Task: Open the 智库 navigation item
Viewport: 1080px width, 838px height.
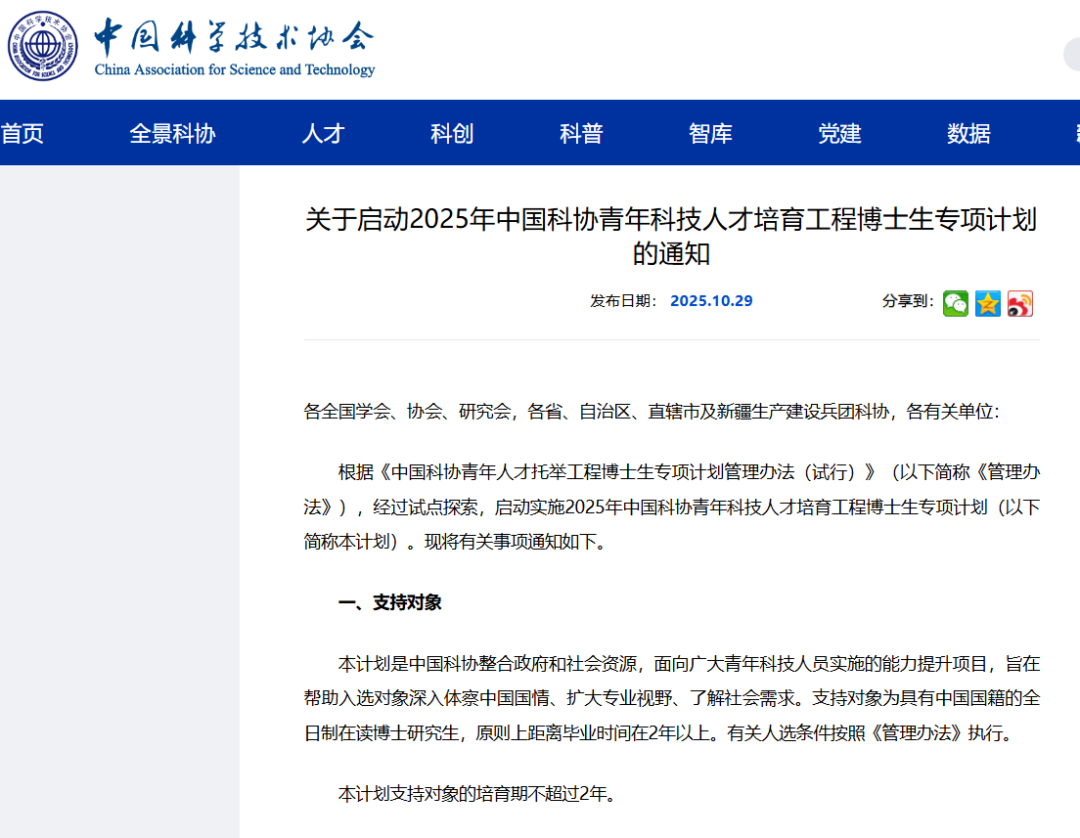Action: 710,133
